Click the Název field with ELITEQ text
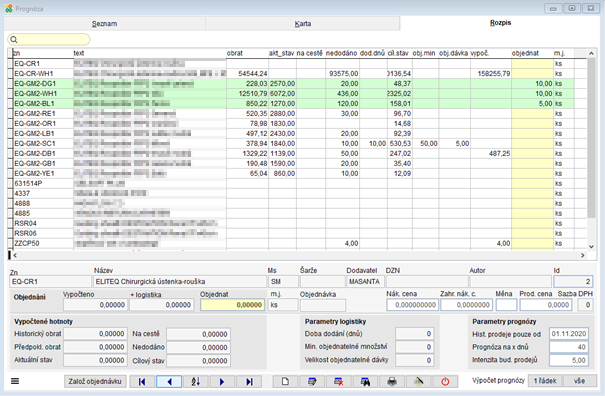Image resolution: width=605 pixels, height=396 pixels. click(x=180, y=281)
